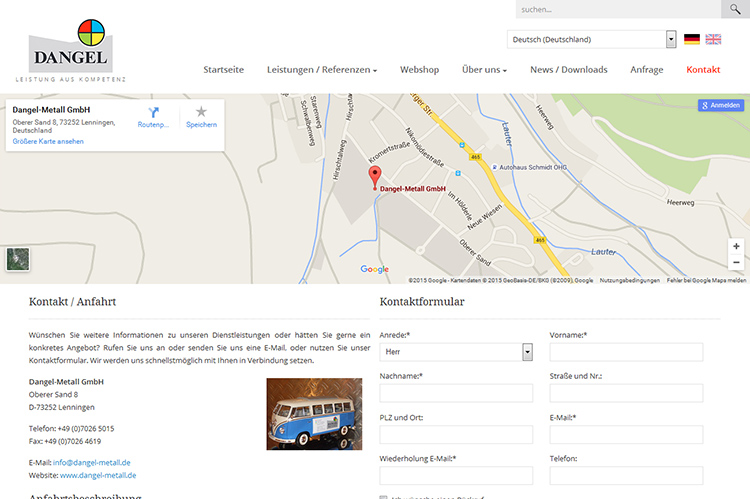
Task: Click the red Dangel-Metall map pin
Action: [x=375, y=177]
